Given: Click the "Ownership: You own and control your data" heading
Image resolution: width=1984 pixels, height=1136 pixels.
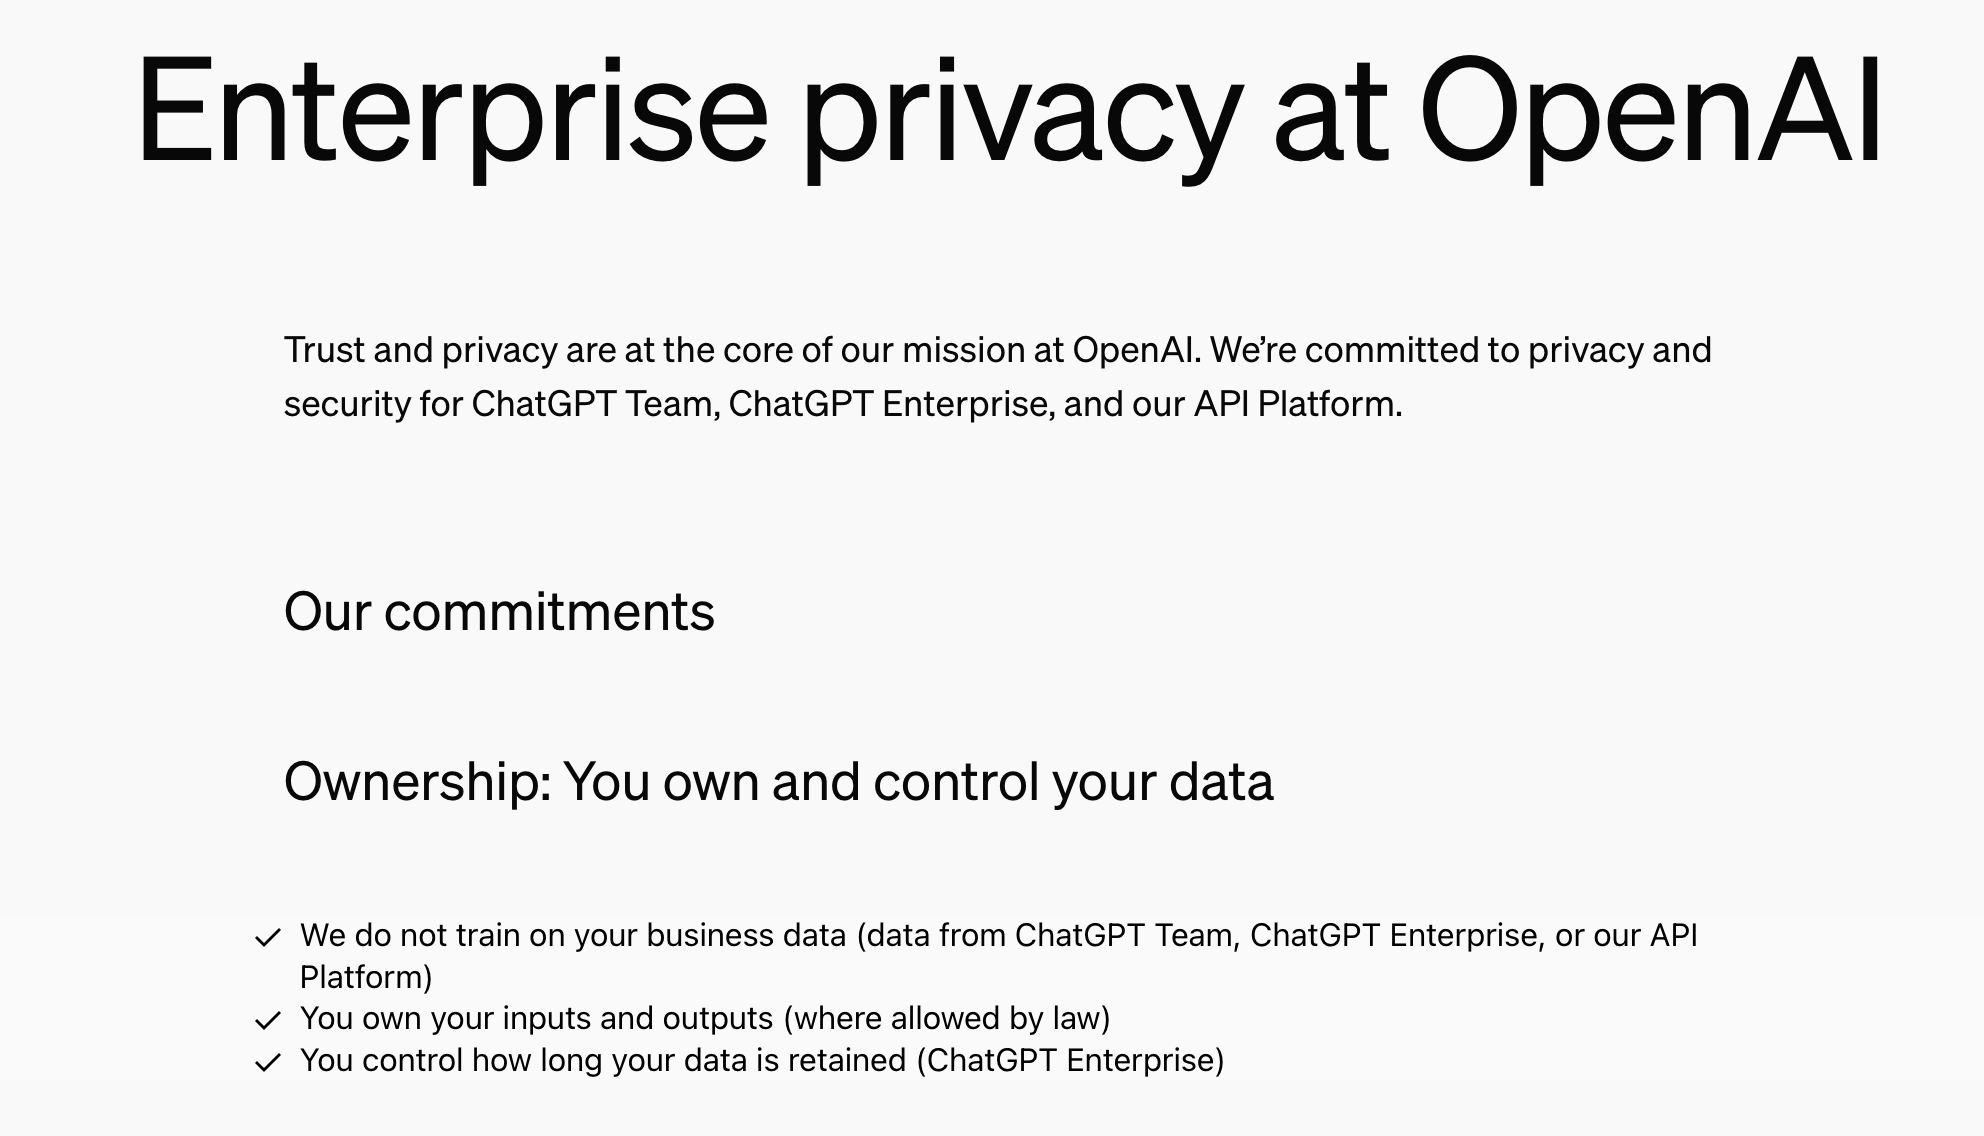Looking at the screenshot, I should tap(779, 782).
